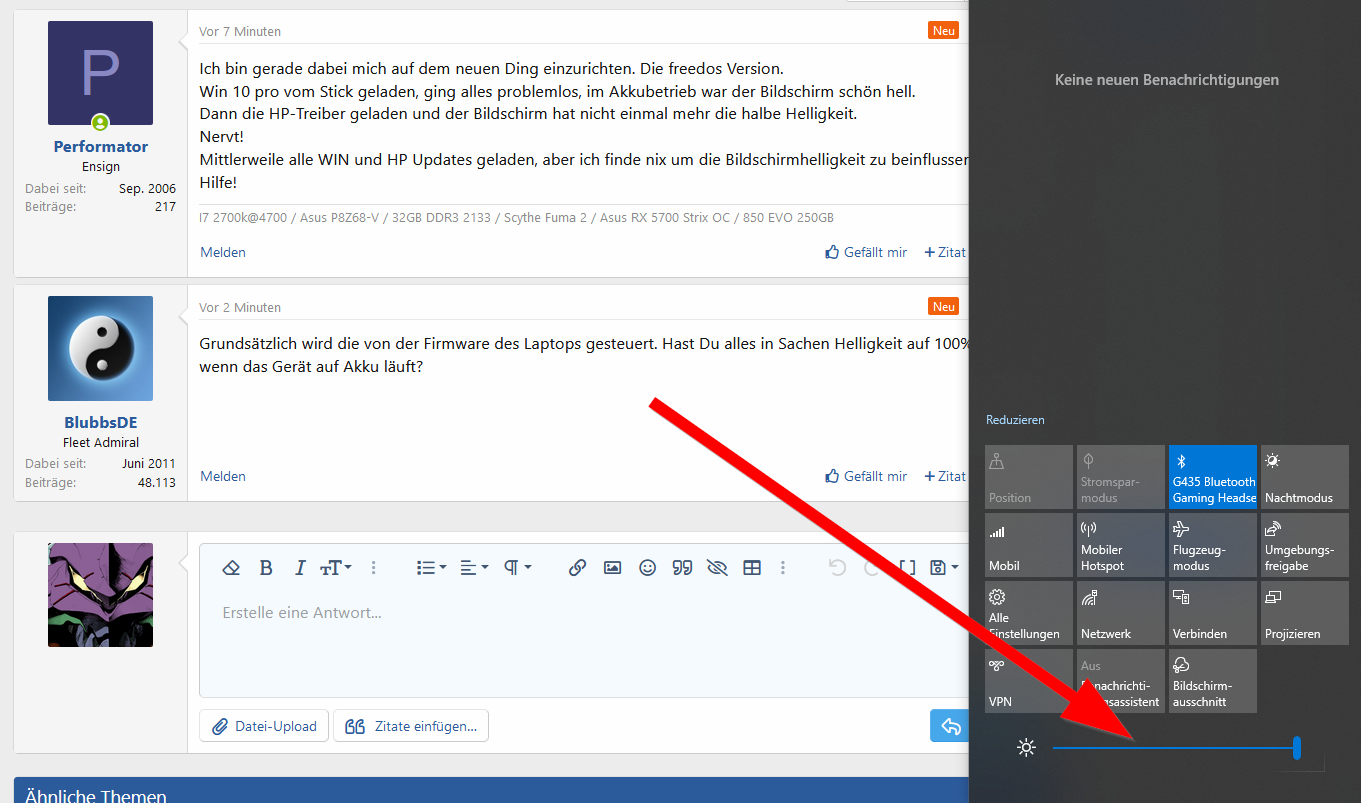Viewport: 1361px width, 803px height.
Task: Click Performator's signature line text
Action: 516,218
